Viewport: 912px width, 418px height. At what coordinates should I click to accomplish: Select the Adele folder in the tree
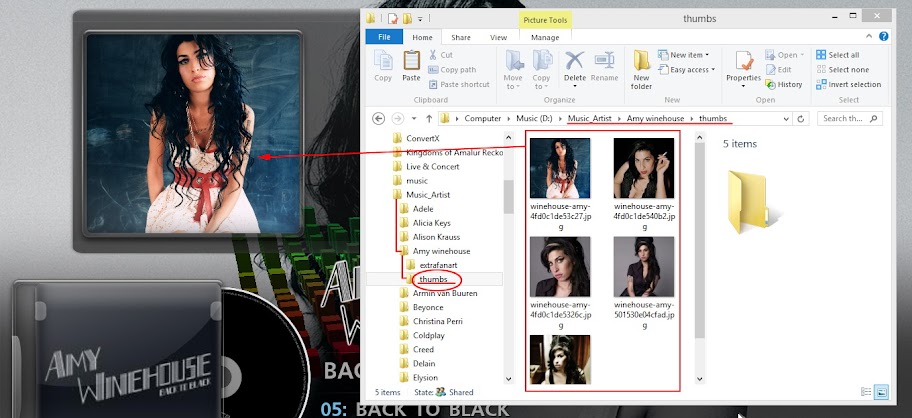tap(423, 209)
